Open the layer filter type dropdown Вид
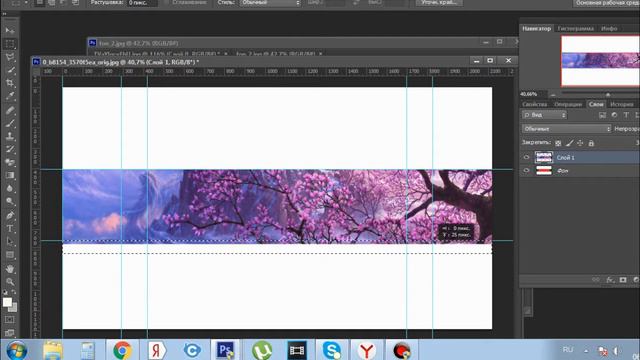This screenshot has width=640, height=360. point(544,115)
